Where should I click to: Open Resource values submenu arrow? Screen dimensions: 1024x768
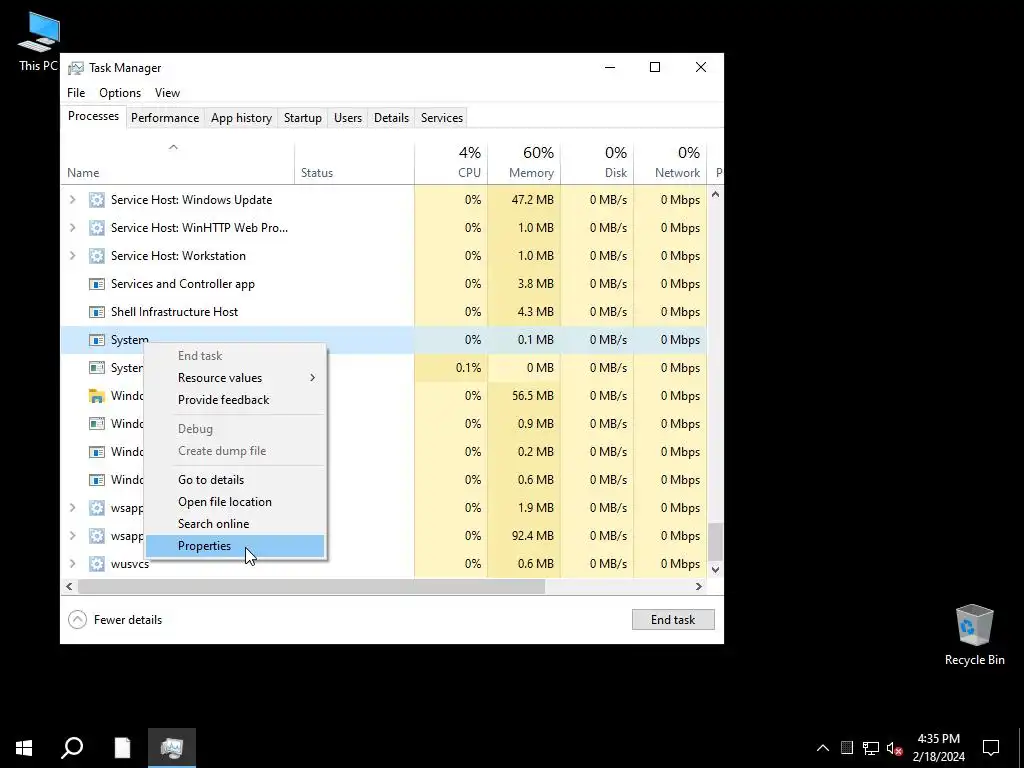tap(312, 378)
